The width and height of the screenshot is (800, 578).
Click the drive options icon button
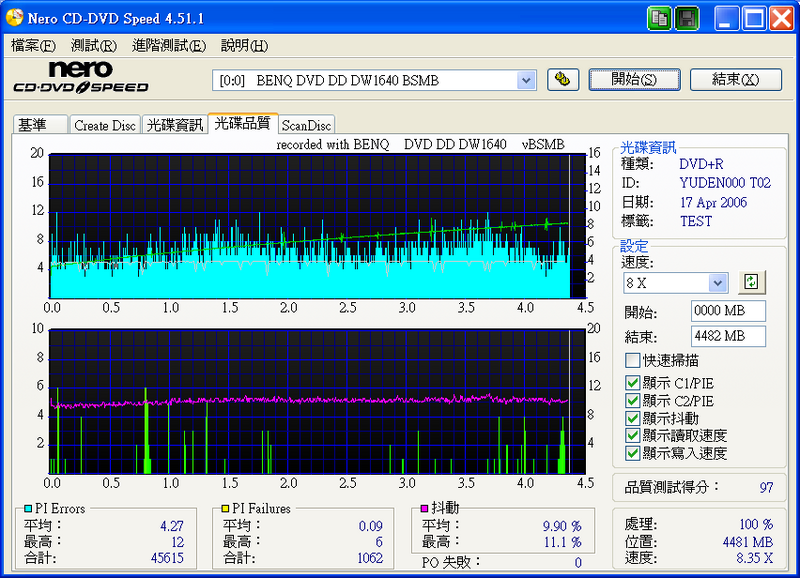tap(563, 80)
